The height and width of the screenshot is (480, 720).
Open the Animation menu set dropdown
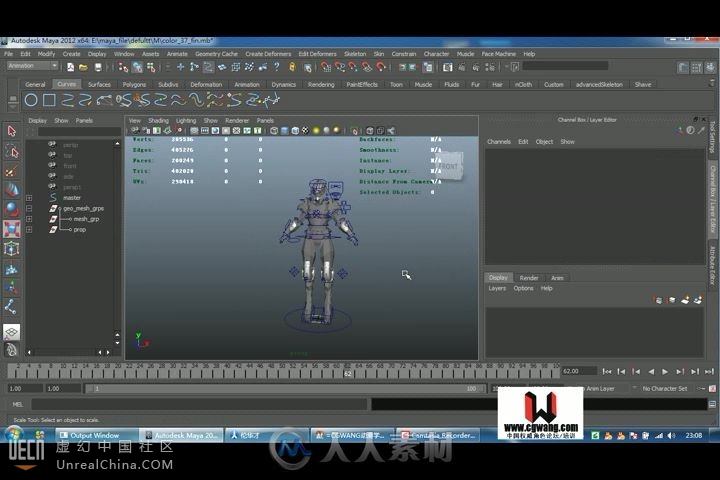32,66
